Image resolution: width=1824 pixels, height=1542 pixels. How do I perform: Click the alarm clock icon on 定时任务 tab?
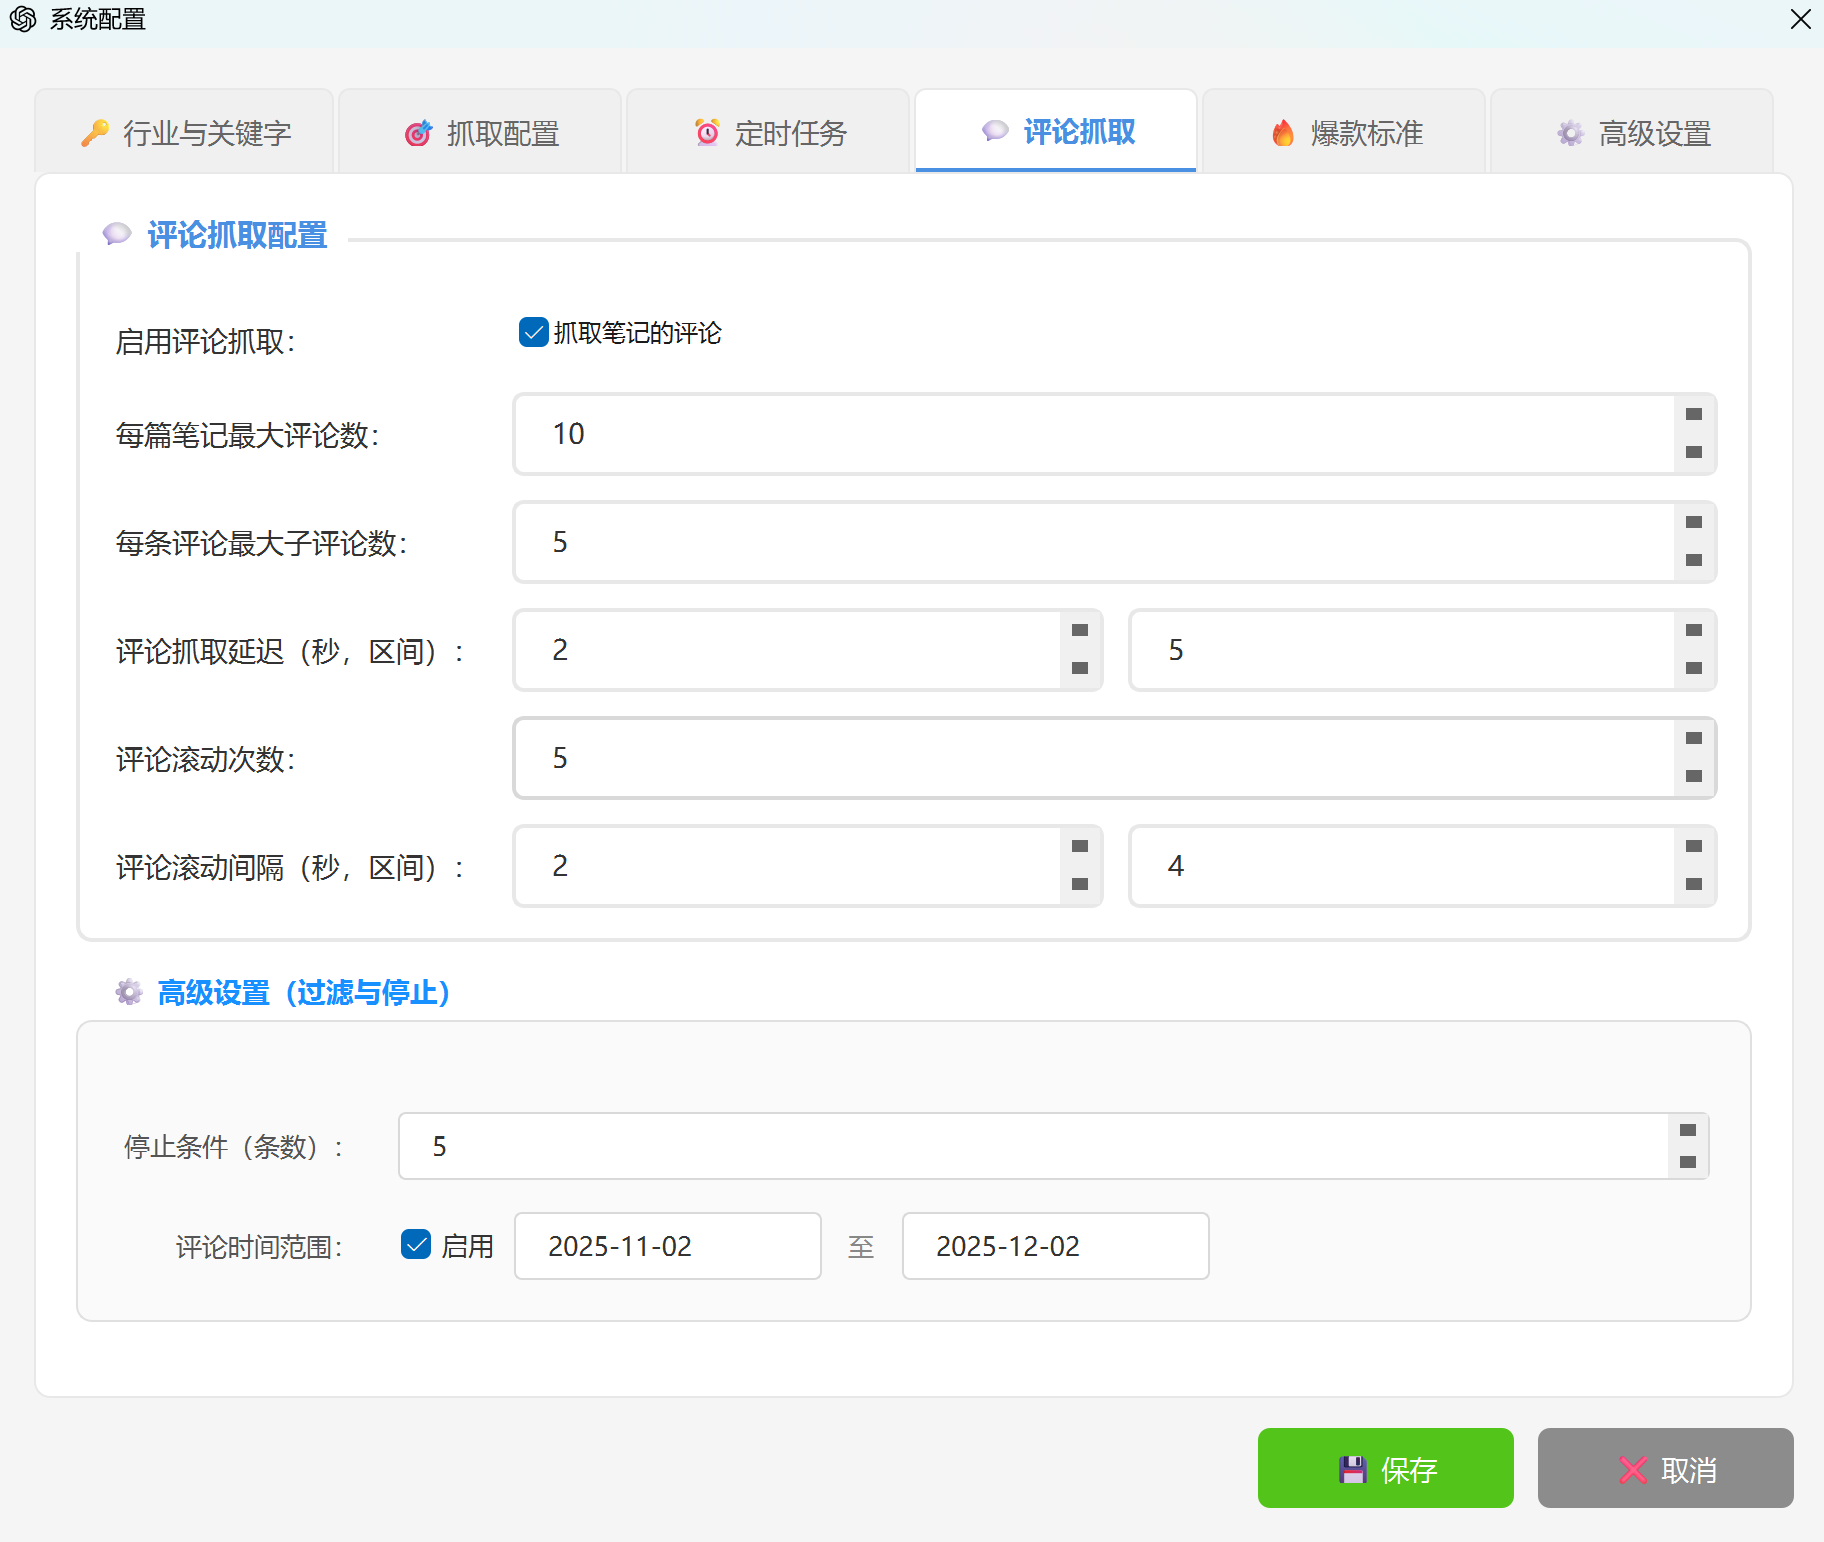coord(706,131)
